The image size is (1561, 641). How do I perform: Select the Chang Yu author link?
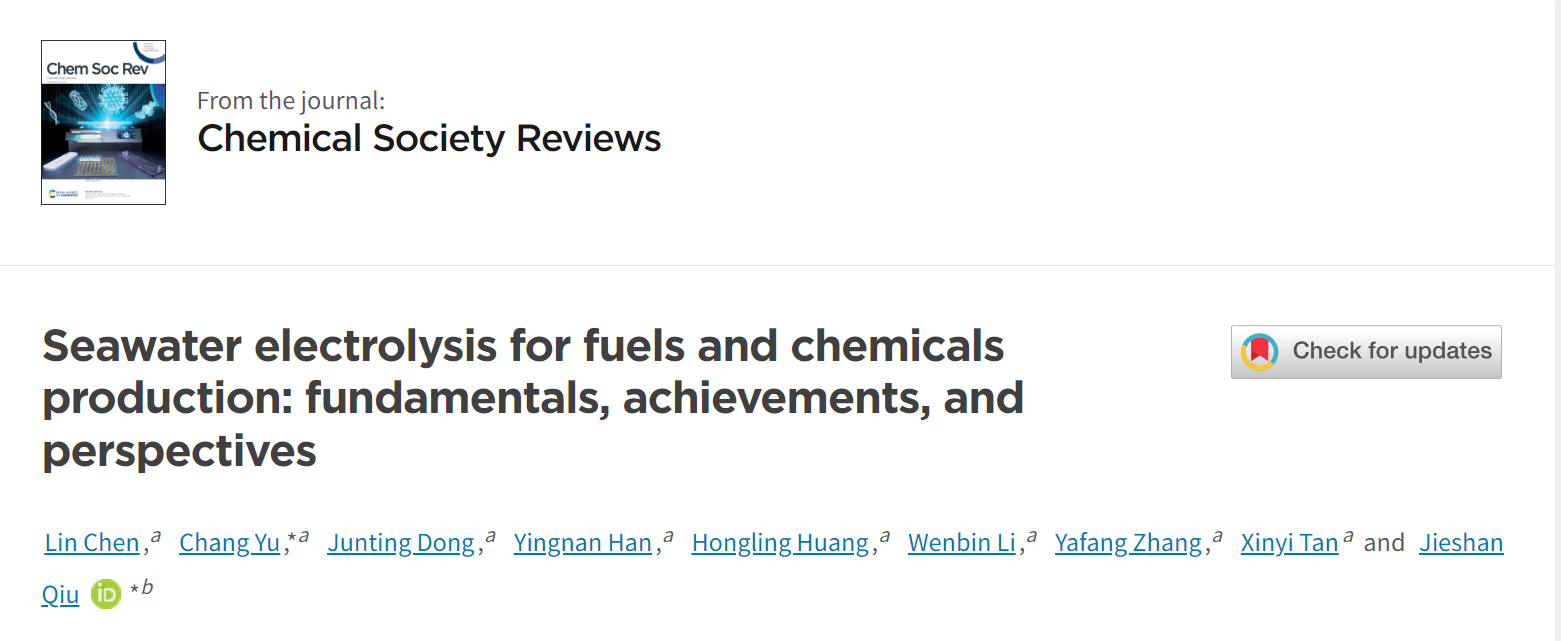point(230,543)
